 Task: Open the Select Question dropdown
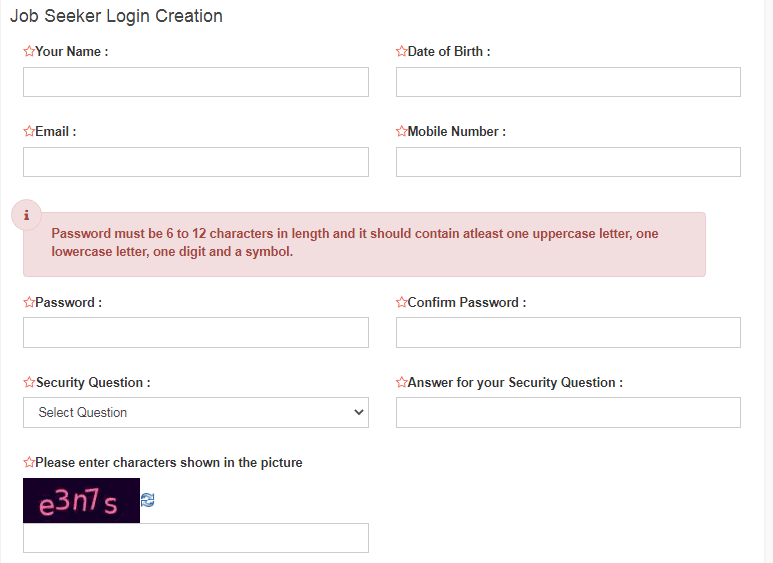(196, 412)
